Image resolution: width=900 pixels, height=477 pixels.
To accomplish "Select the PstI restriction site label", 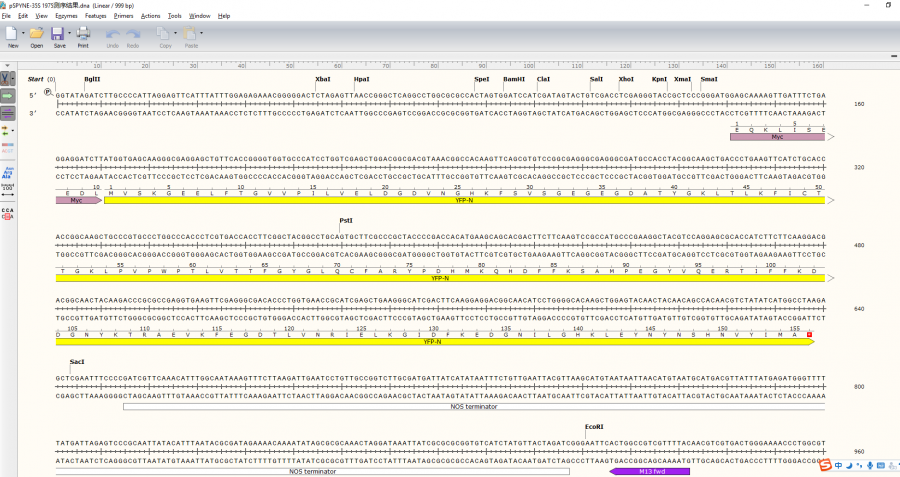I will pyautogui.click(x=346, y=220).
